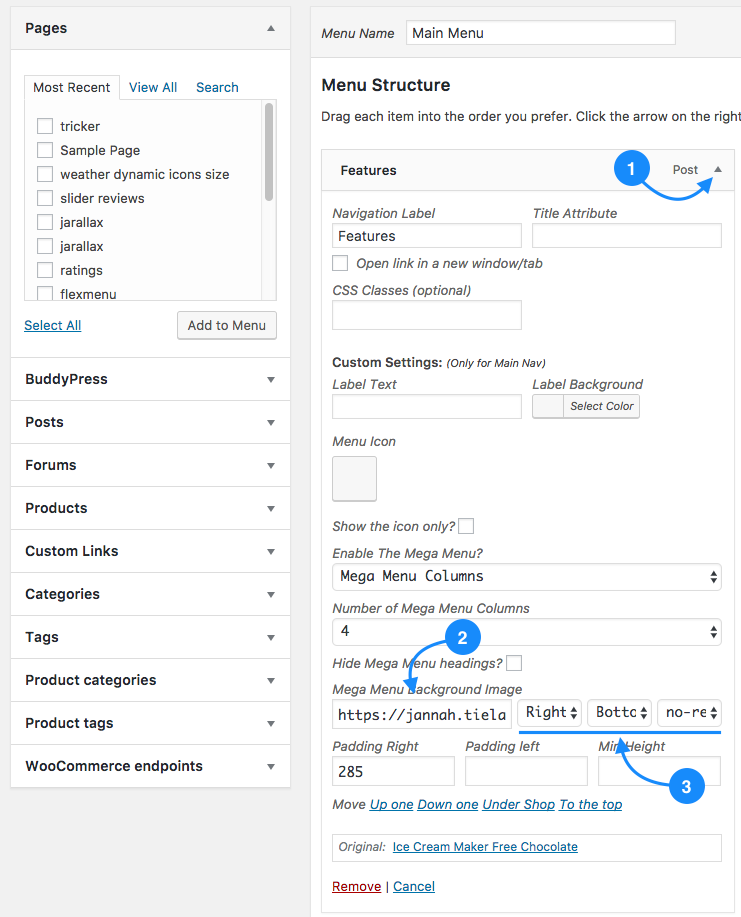Screen dimensions: 741x917
Task: Switch to the Most Recent tab
Action: pyautogui.click(x=71, y=87)
